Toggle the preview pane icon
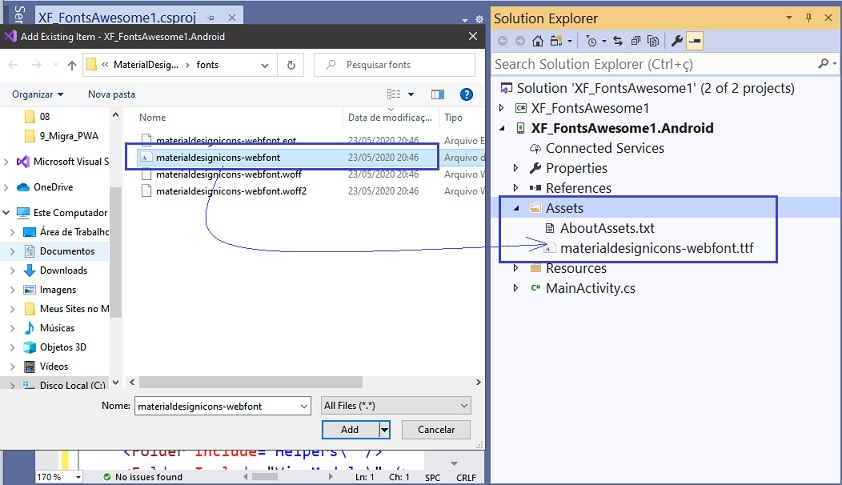This screenshot has height=485, width=842. tap(438, 95)
